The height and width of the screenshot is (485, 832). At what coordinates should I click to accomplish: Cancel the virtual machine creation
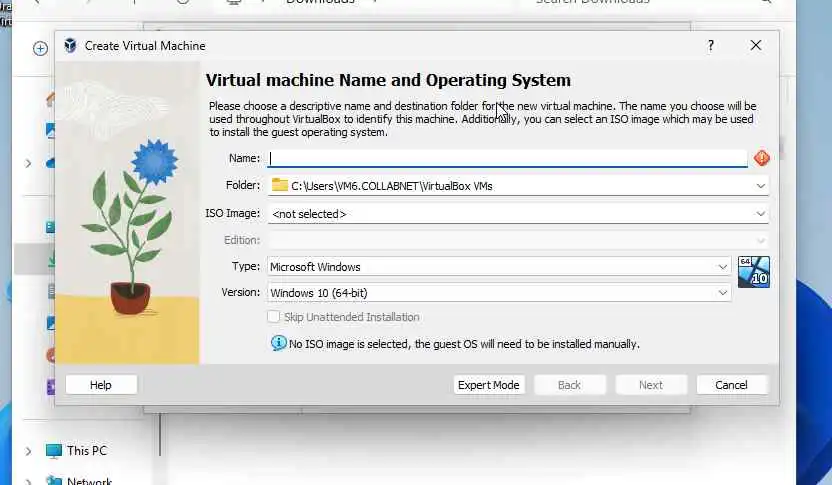pos(732,385)
